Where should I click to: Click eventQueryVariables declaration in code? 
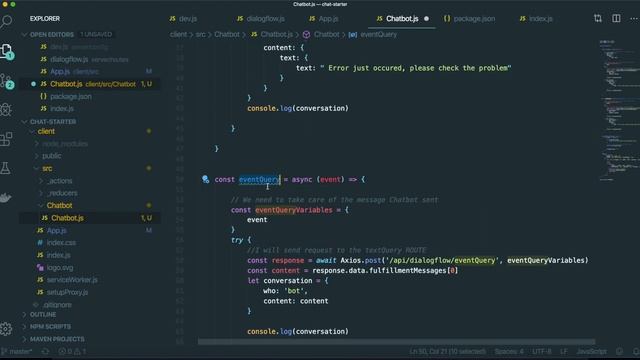[x=293, y=210]
